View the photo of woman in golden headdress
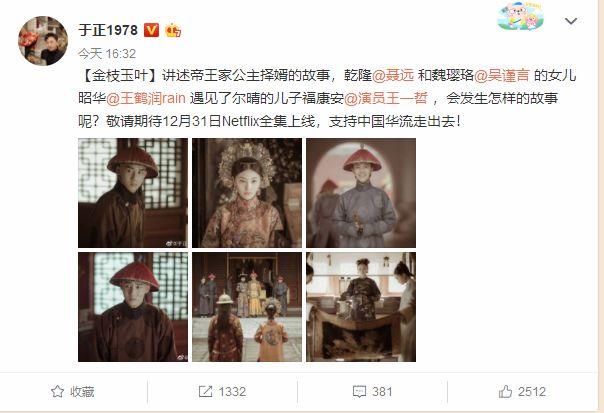 247,193
